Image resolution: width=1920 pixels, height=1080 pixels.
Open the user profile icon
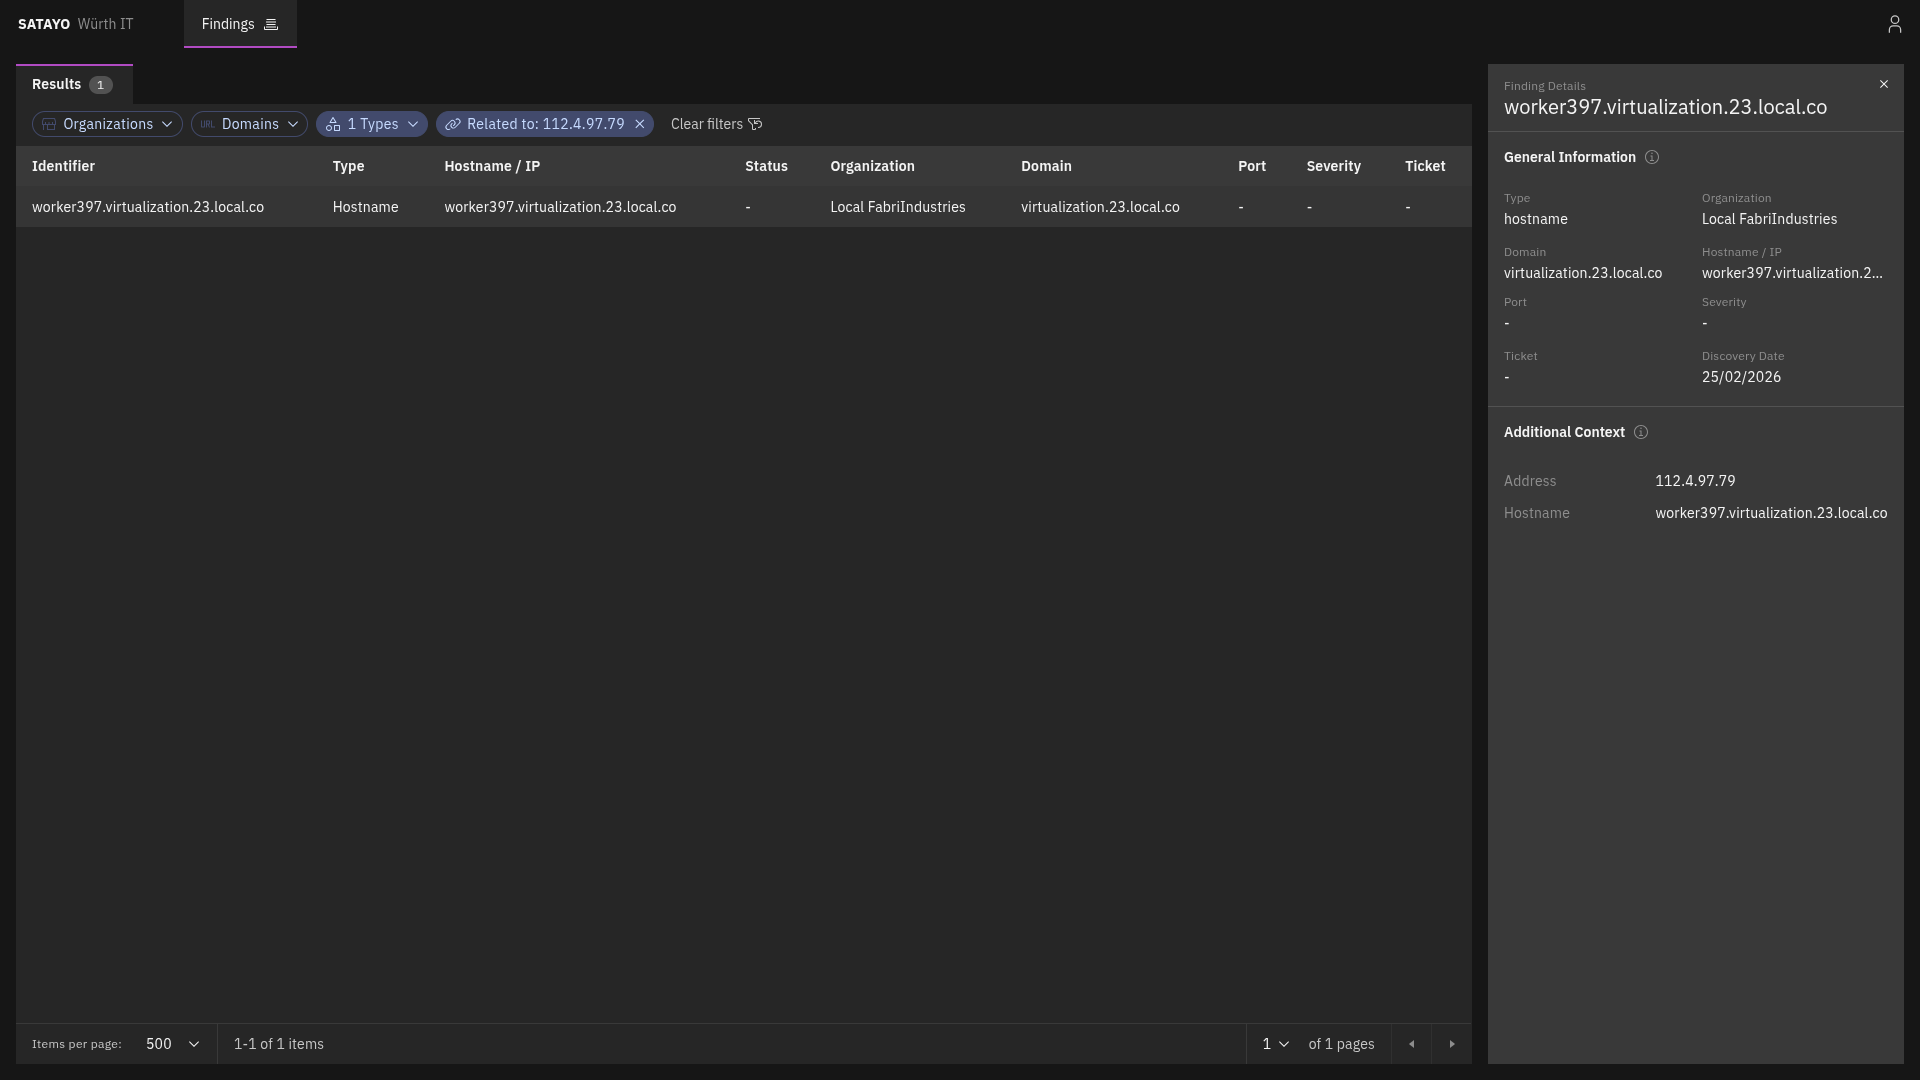click(1896, 23)
